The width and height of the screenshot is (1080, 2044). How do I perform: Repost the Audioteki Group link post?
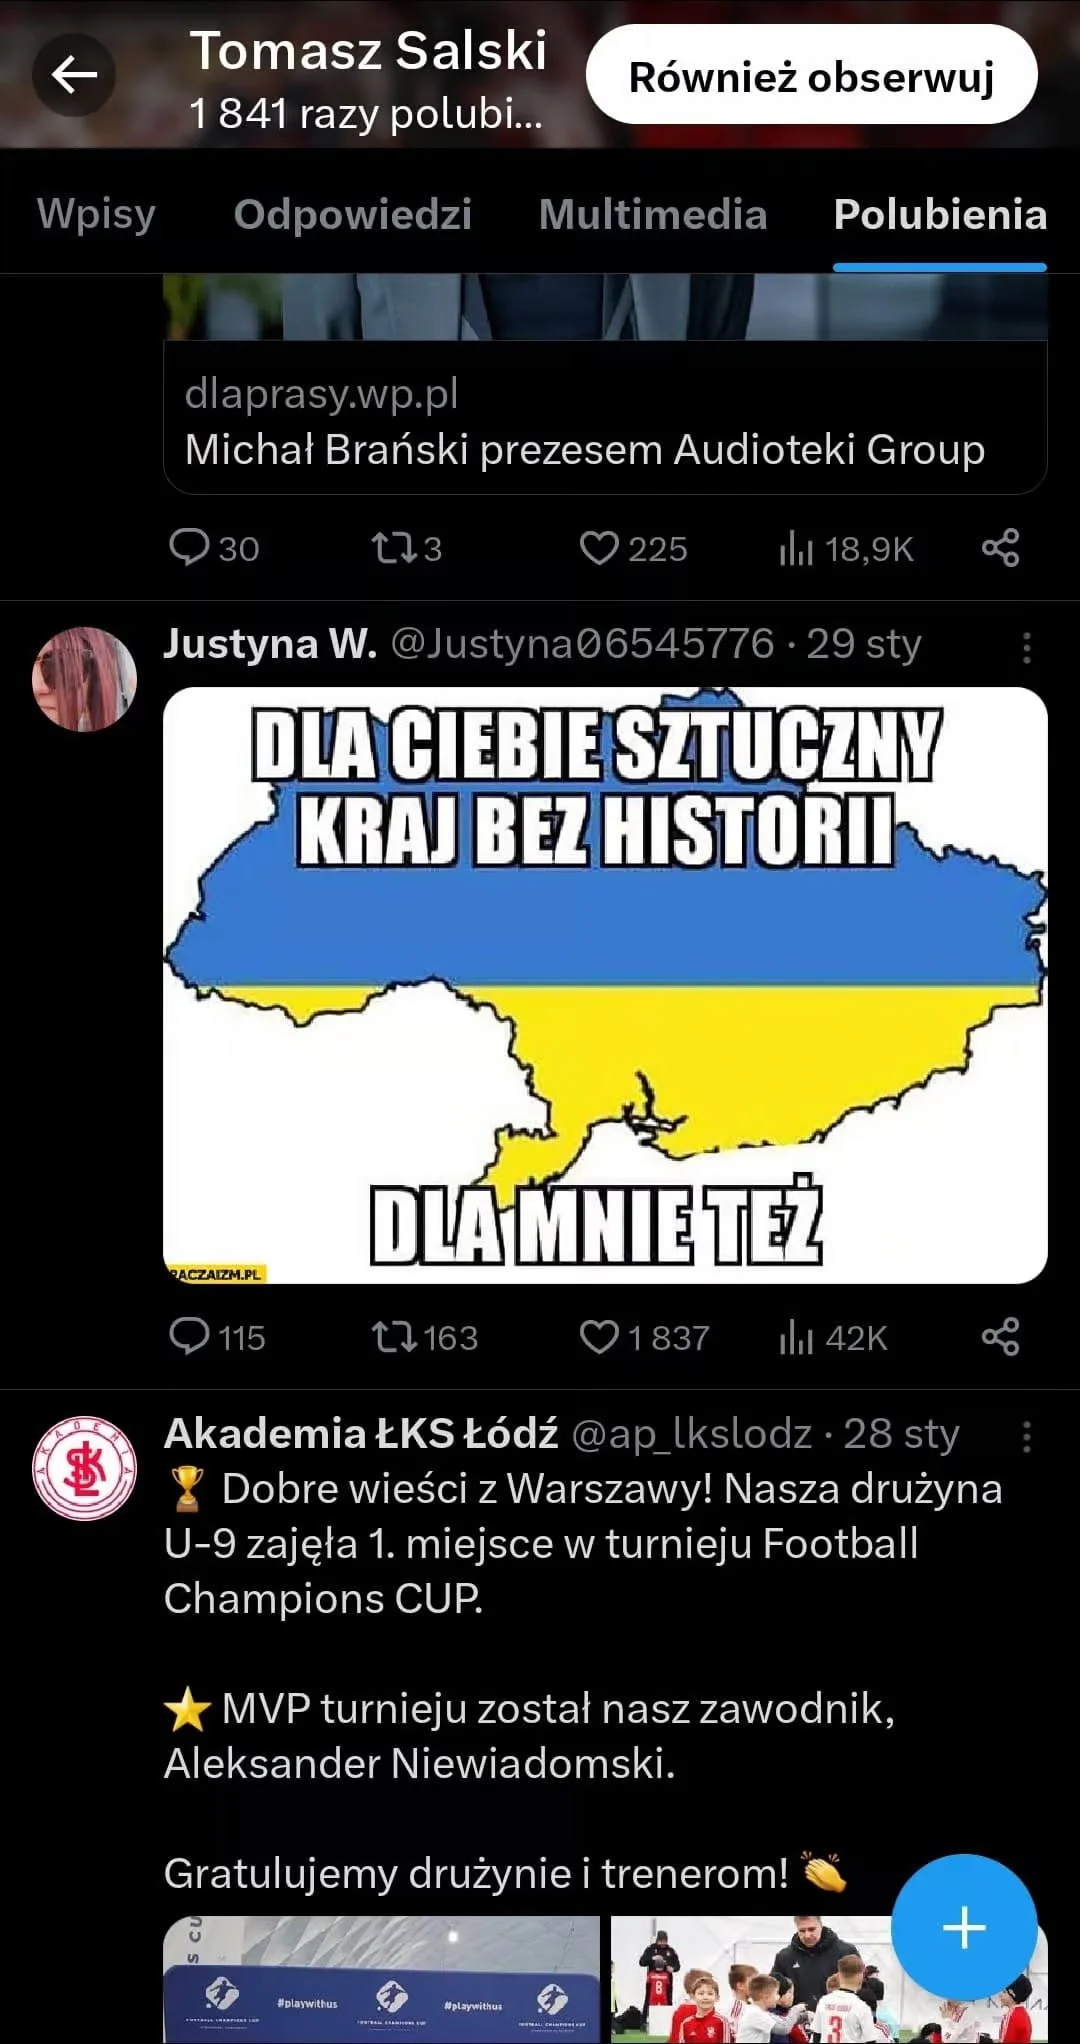(x=407, y=548)
